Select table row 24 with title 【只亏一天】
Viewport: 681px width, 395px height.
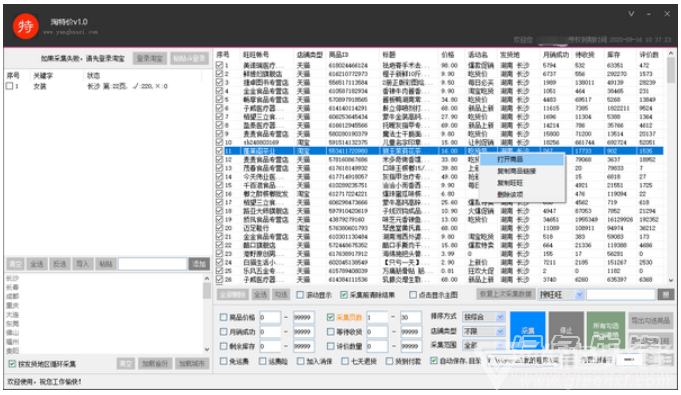pyautogui.click(x=439, y=262)
